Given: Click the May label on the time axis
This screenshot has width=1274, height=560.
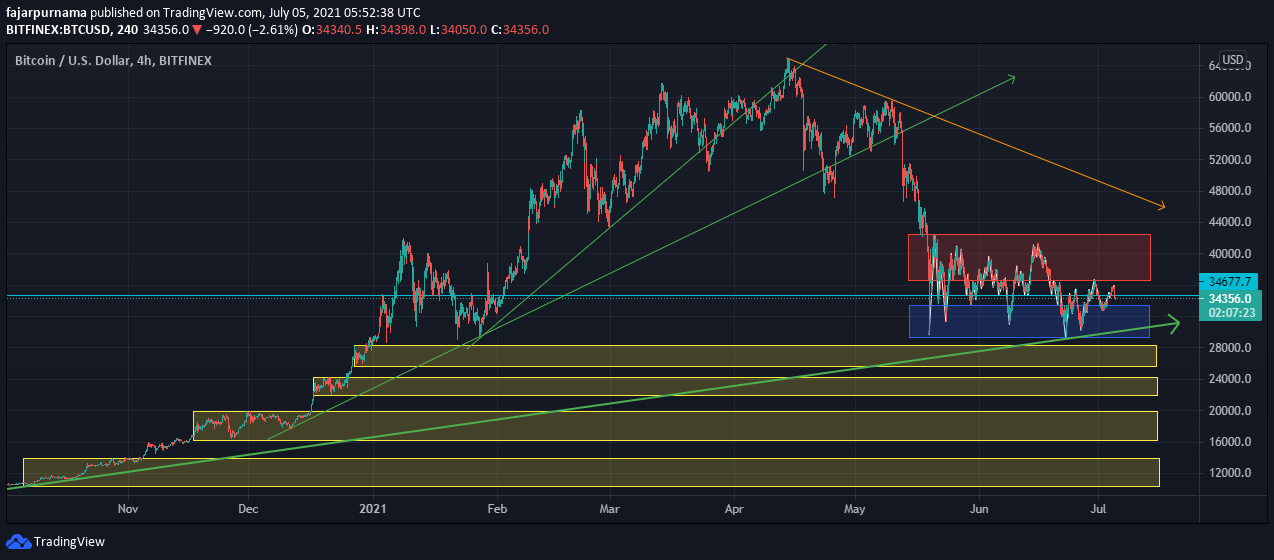Looking at the screenshot, I should click(856, 508).
